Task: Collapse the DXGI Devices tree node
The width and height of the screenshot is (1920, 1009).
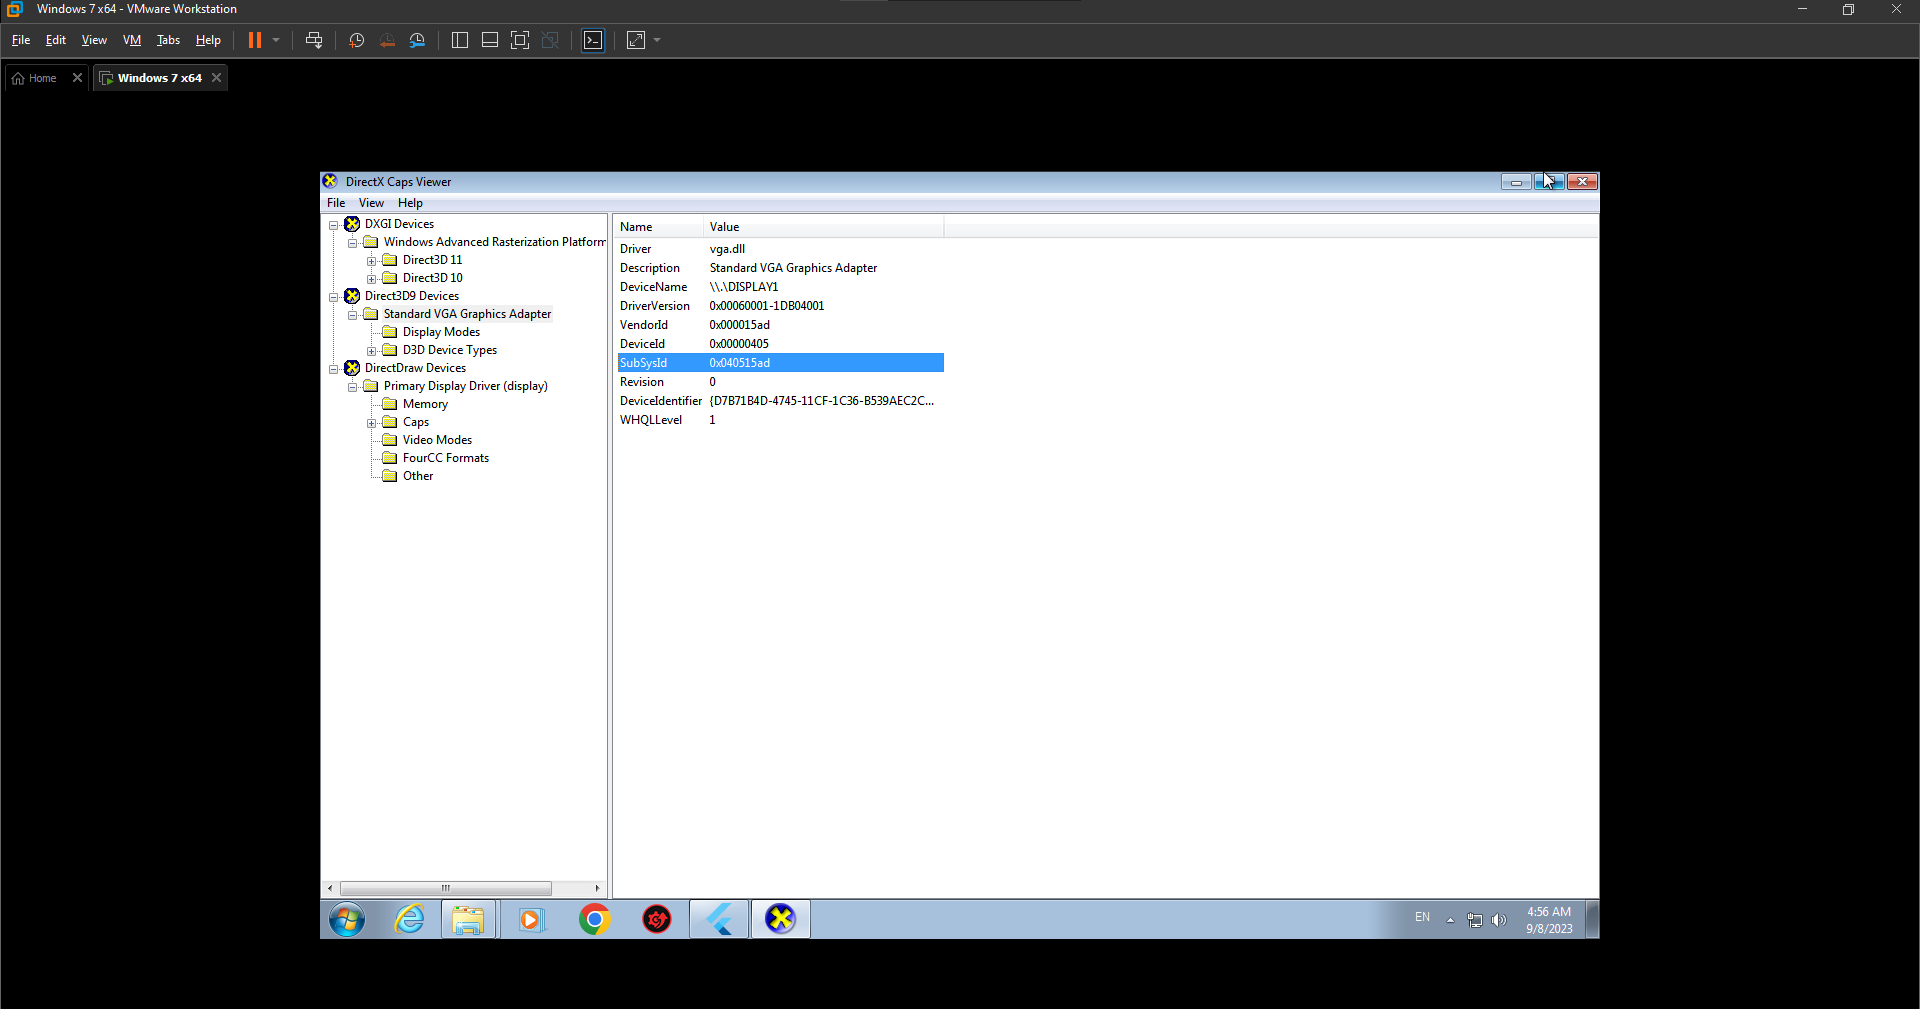Action: click(333, 225)
